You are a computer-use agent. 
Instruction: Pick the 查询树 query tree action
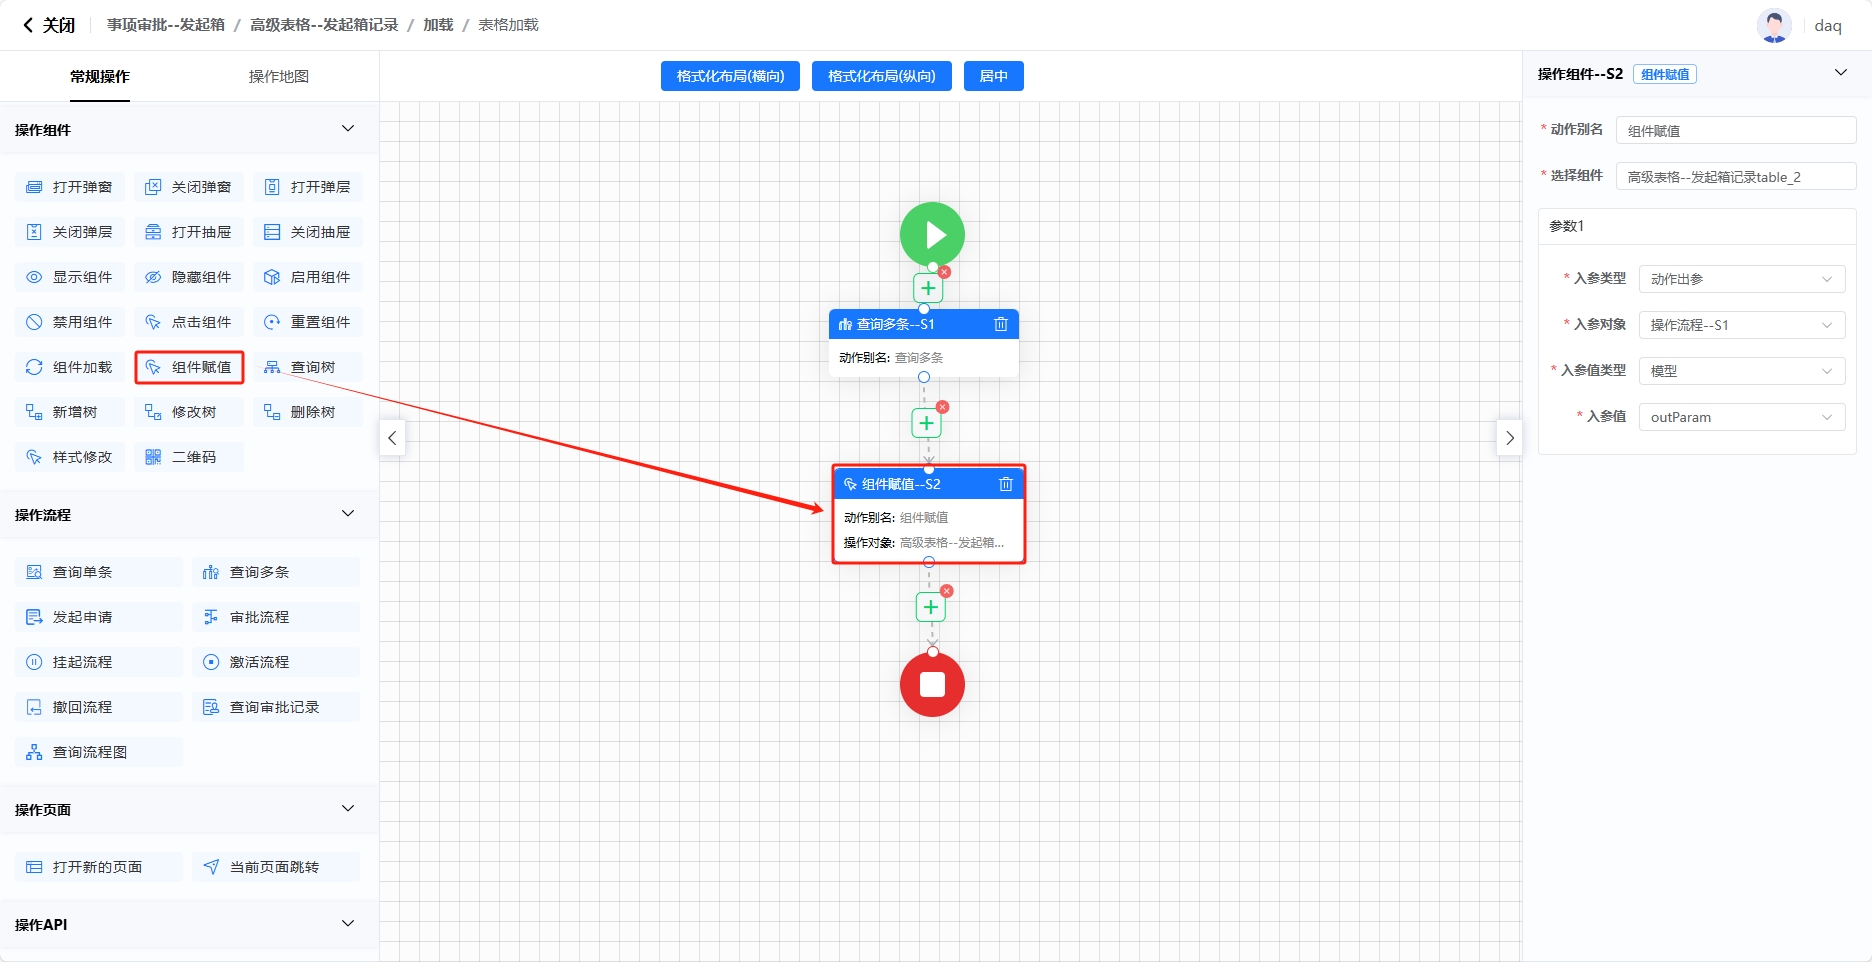(x=307, y=367)
